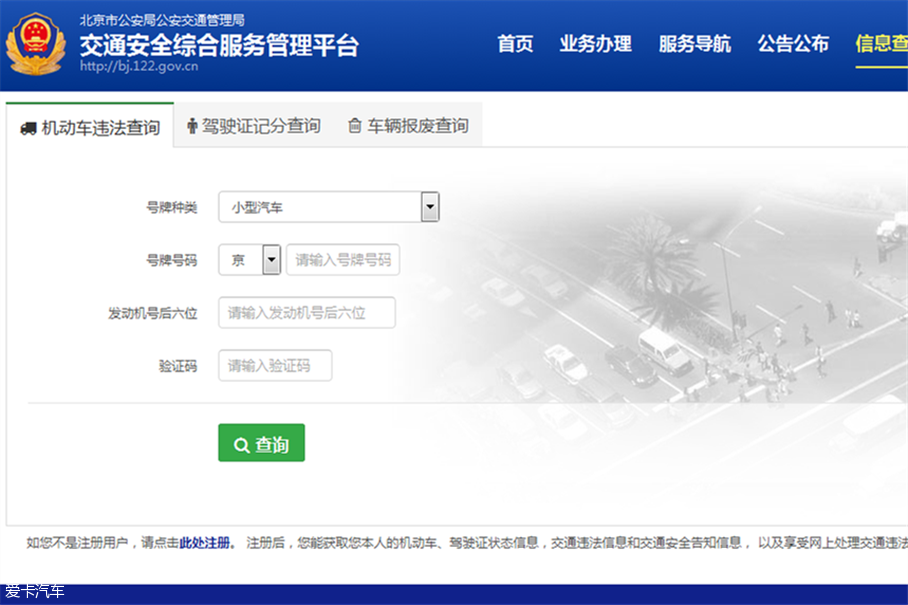Click the bj.122.gov.cn URL in header
The image size is (908, 605).
pos(138,67)
